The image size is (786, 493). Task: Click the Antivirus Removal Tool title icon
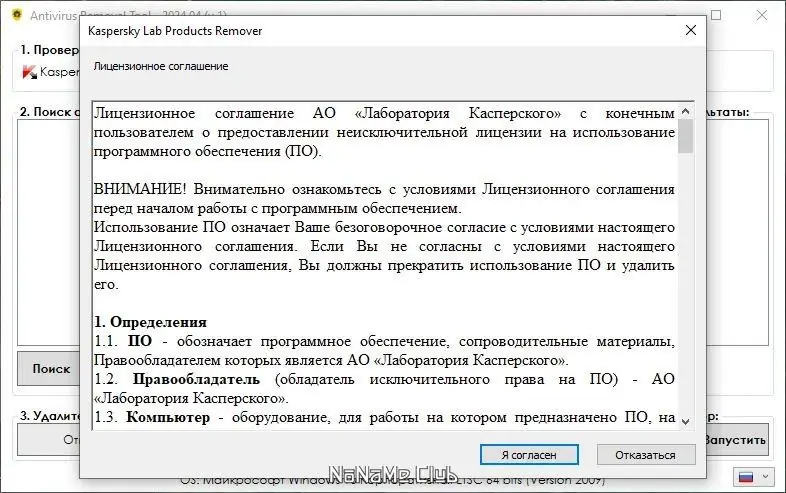pos(17,15)
